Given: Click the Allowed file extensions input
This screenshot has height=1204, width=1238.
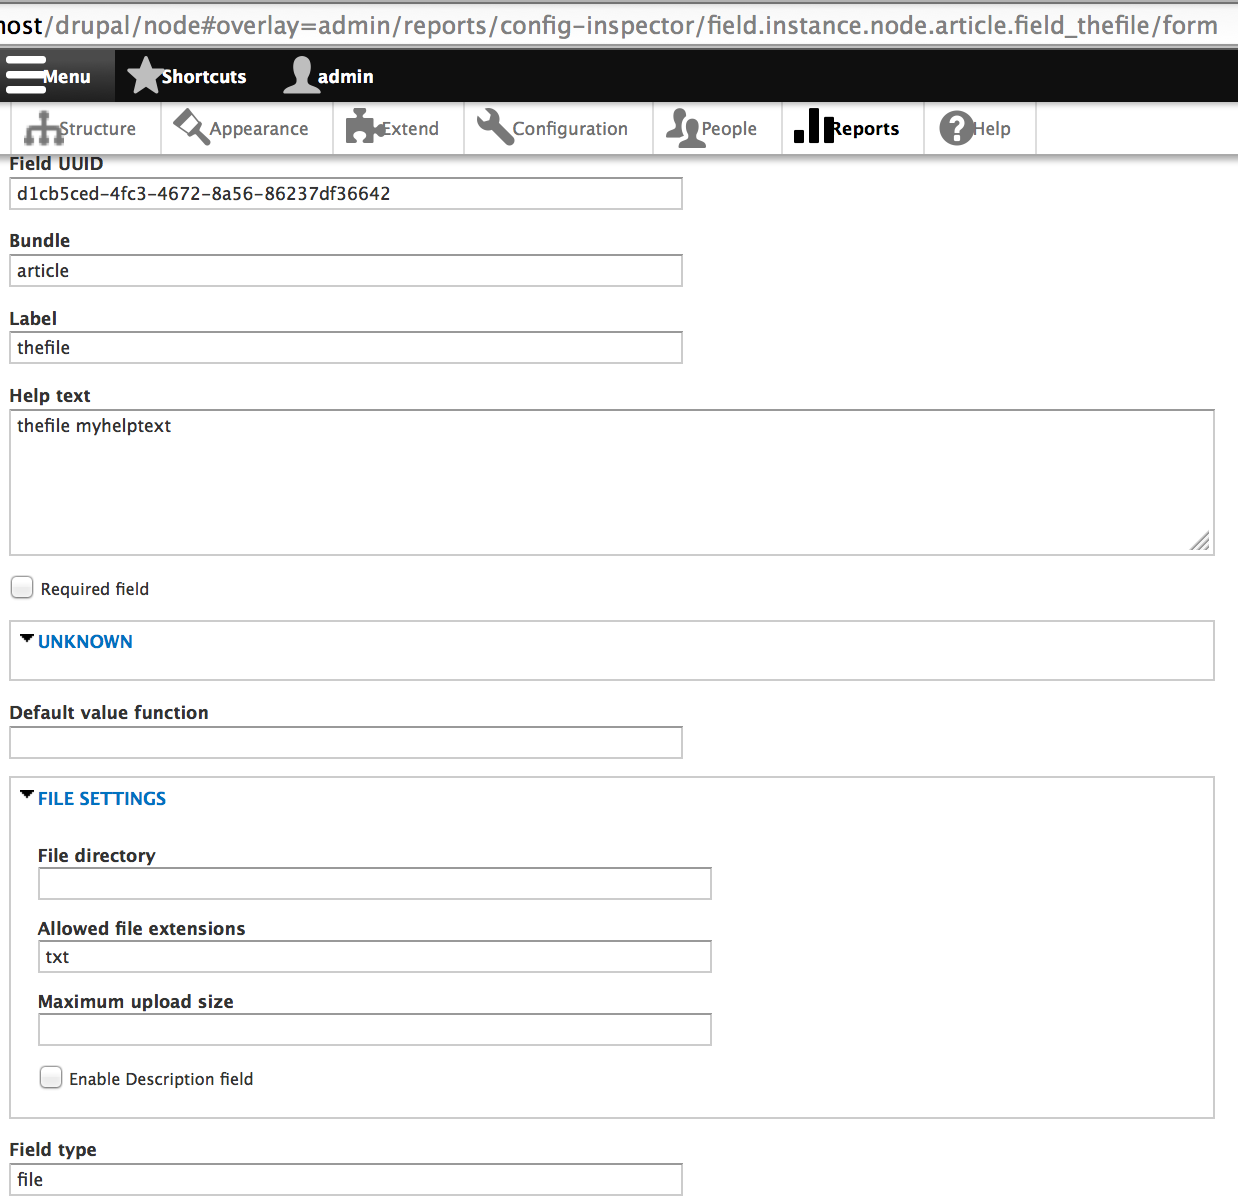Looking at the screenshot, I should pyautogui.click(x=375, y=957).
